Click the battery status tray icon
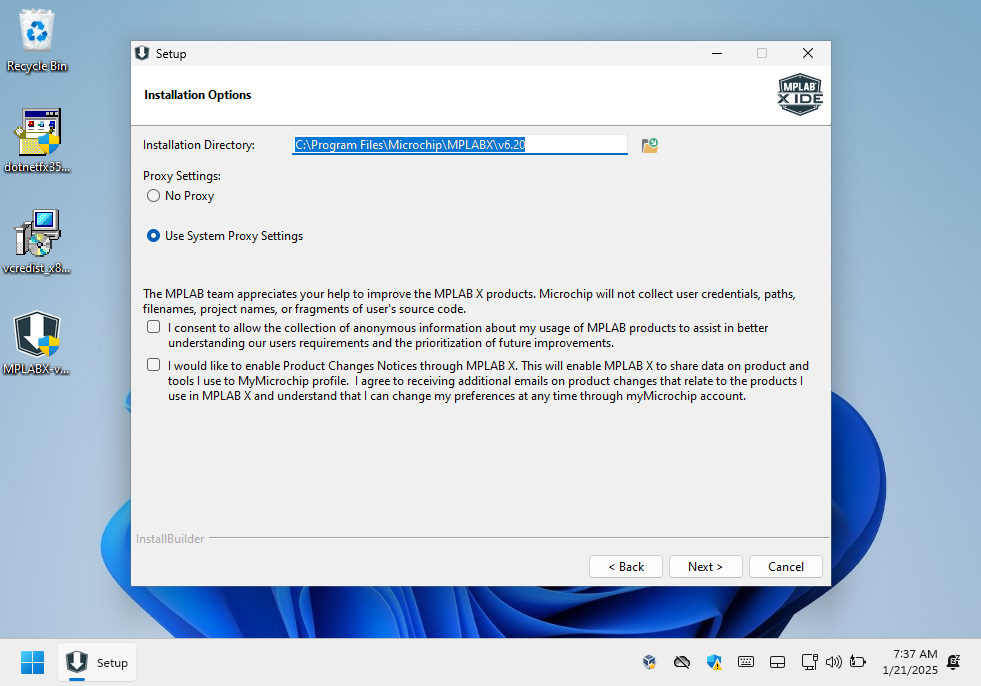 pos(858,662)
